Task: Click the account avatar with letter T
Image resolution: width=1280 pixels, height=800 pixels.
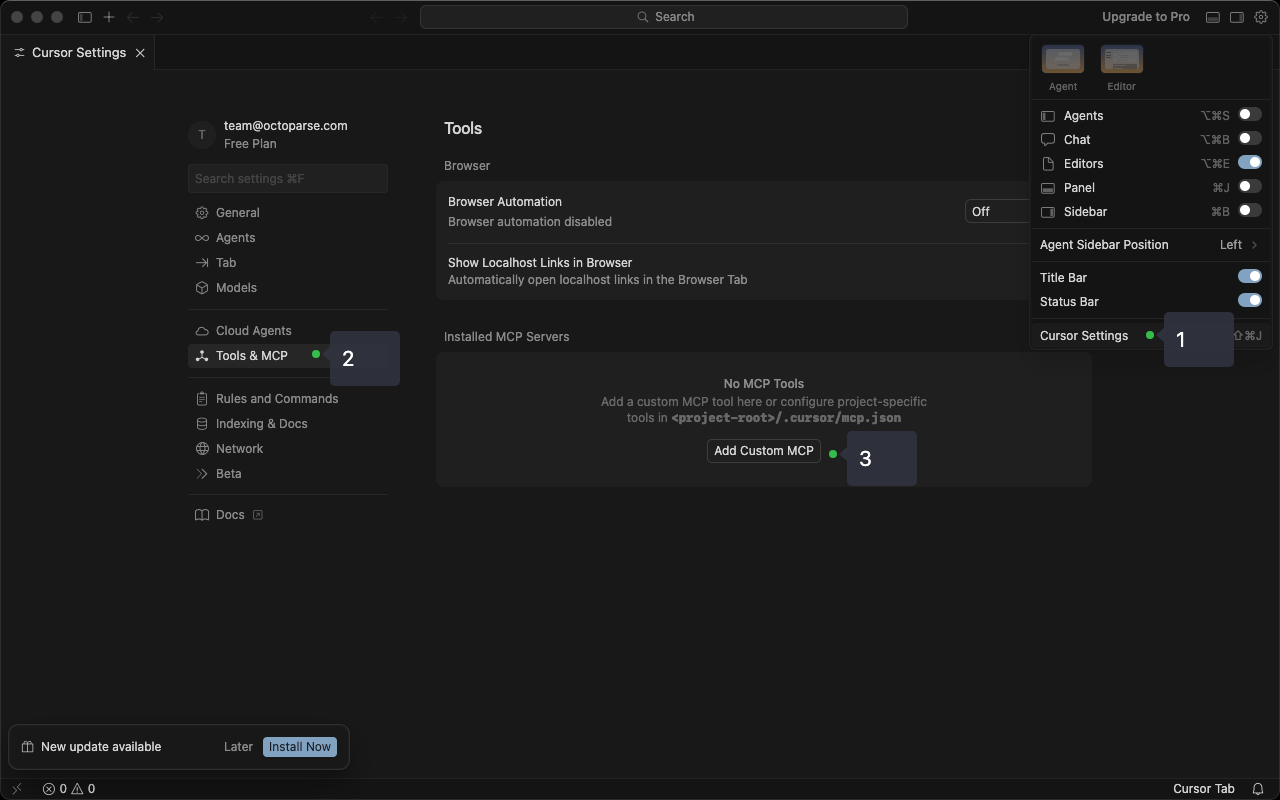Action: click(x=201, y=134)
